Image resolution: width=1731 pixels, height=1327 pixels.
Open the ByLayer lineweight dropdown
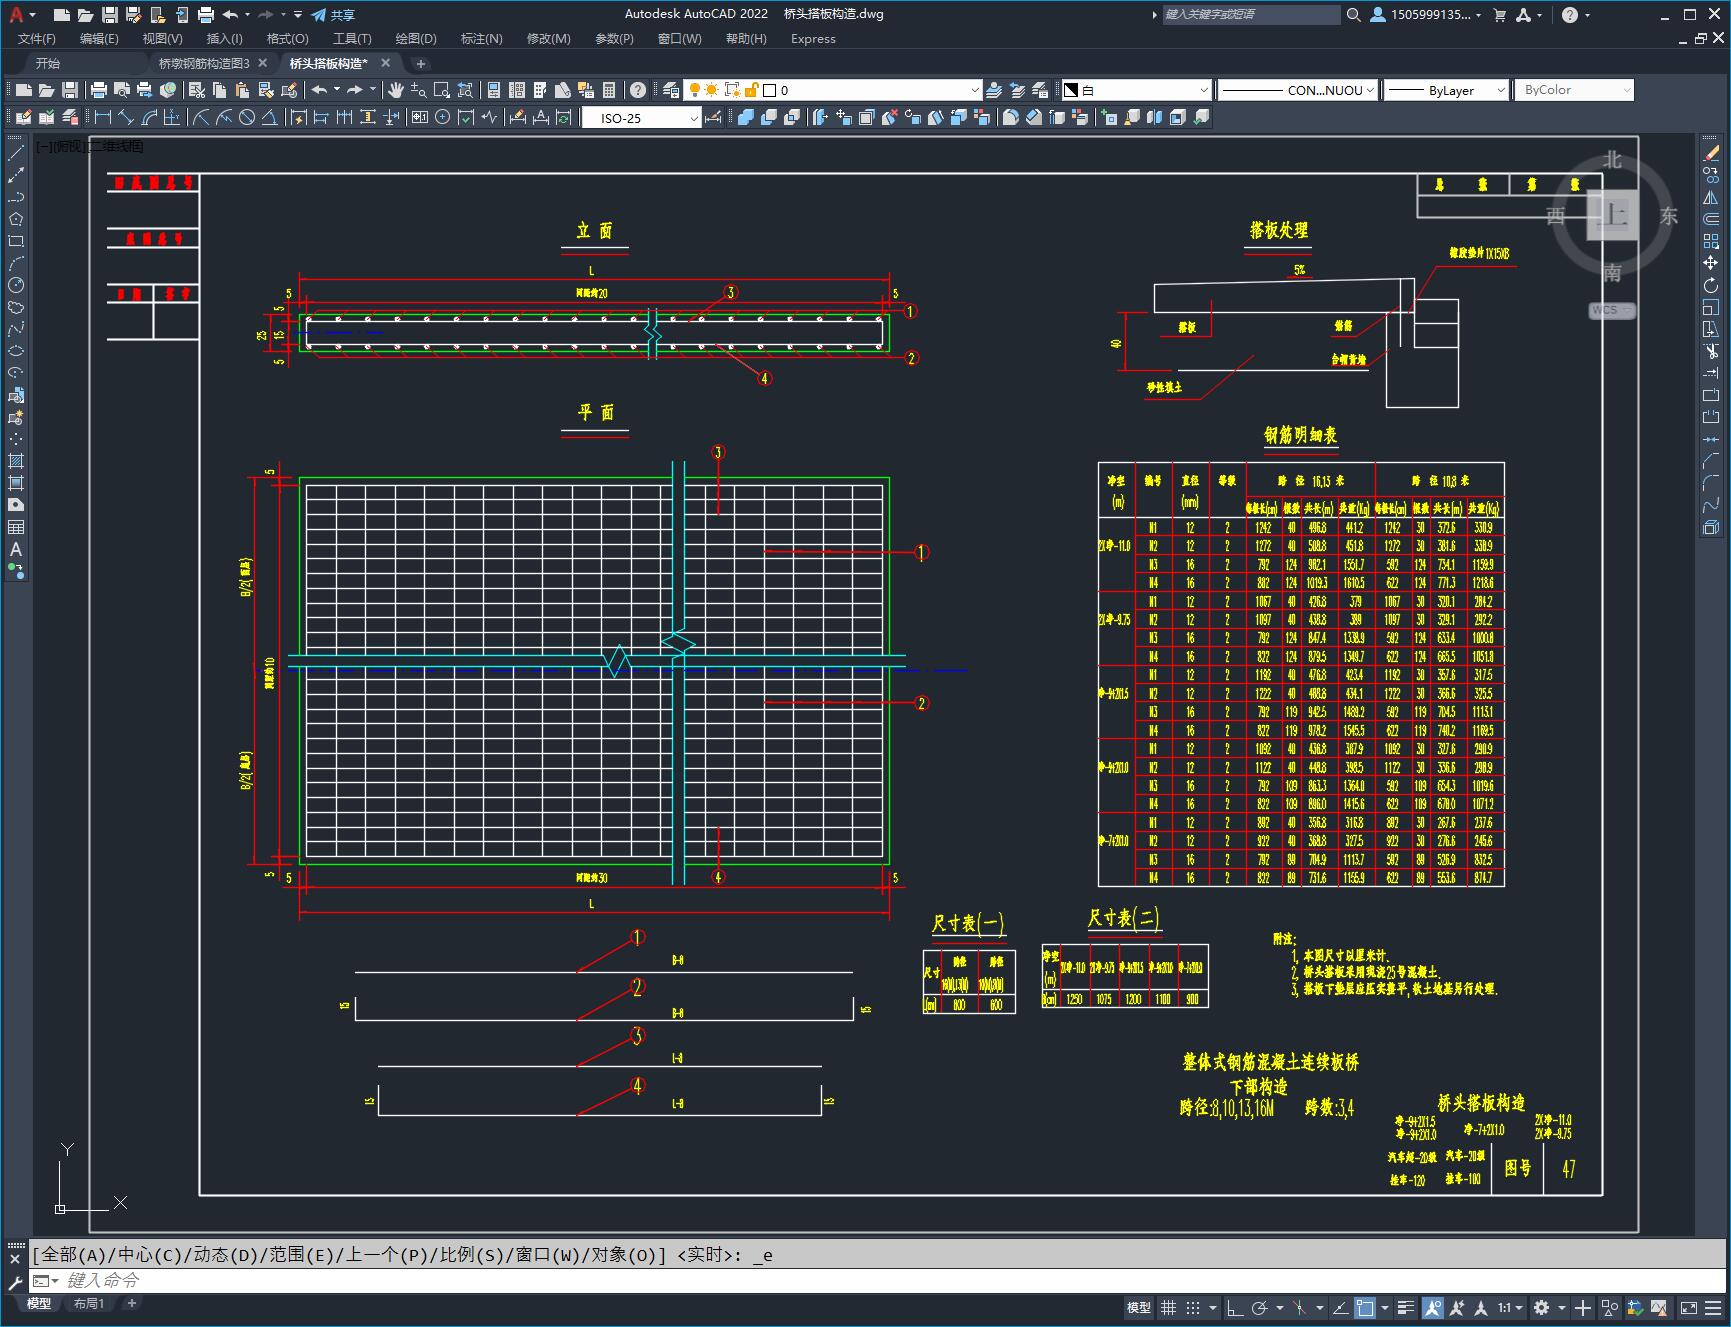click(x=1445, y=90)
